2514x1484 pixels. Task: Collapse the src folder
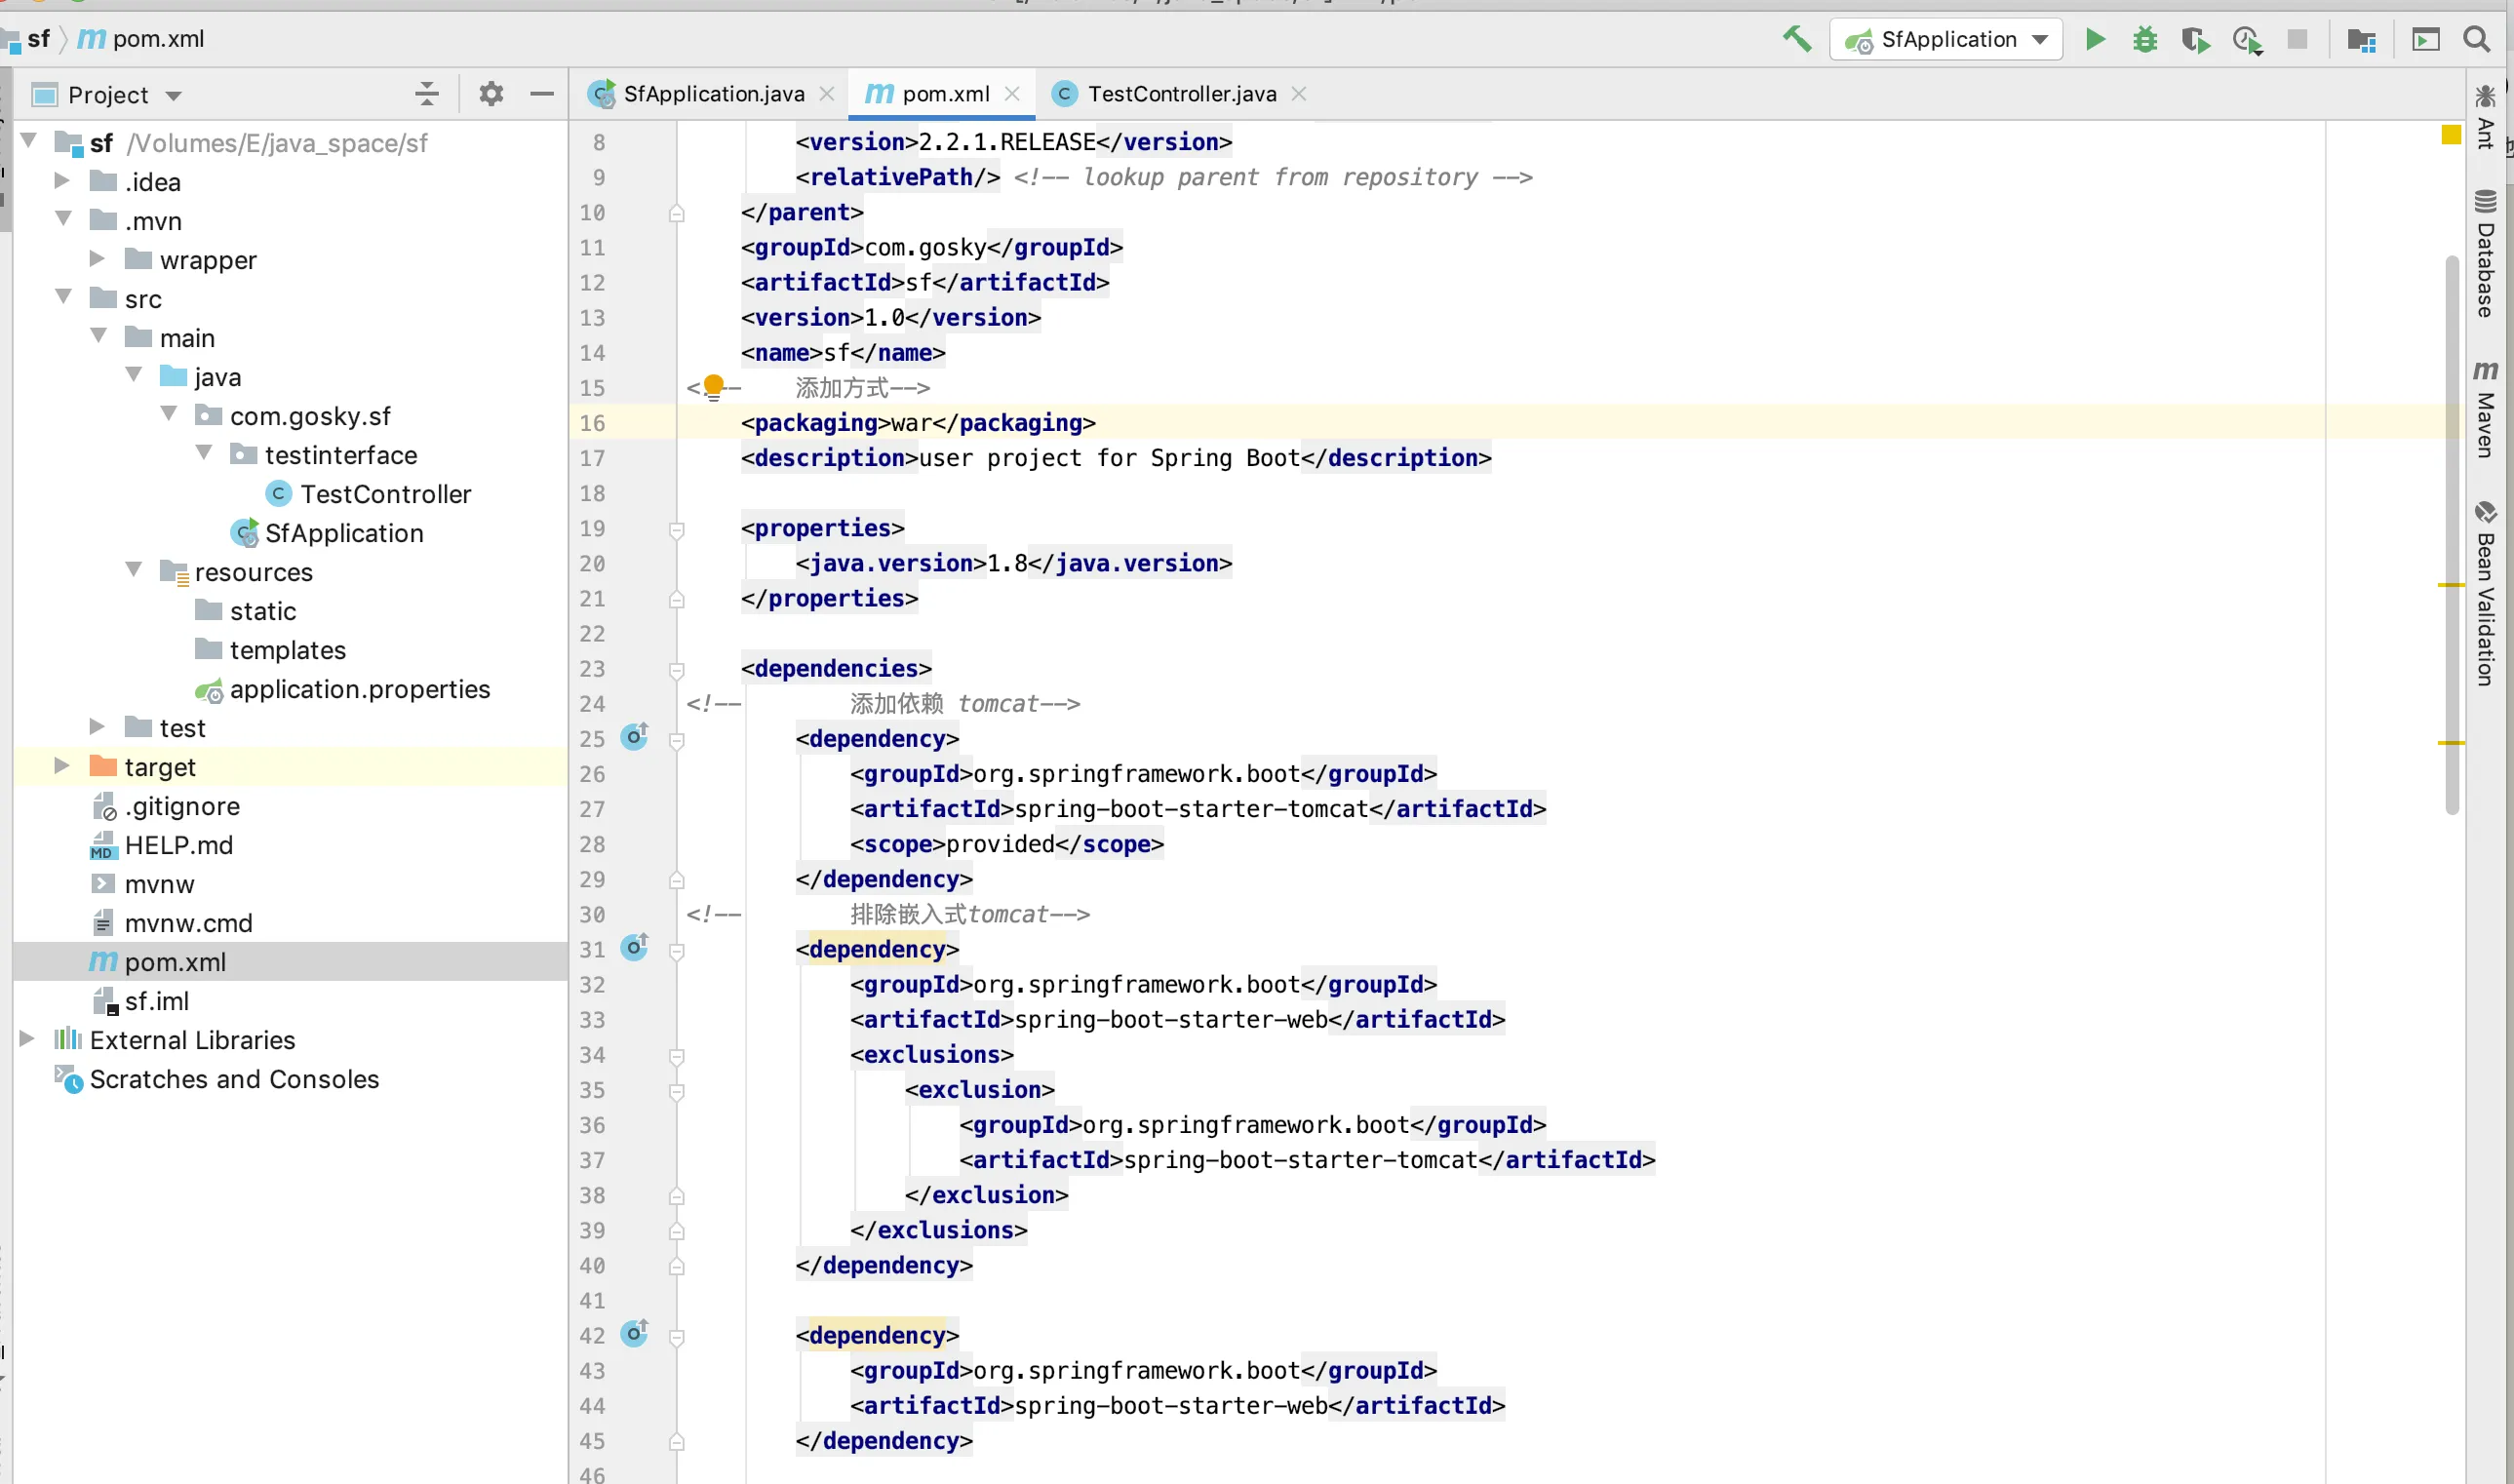pyautogui.click(x=63, y=297)
